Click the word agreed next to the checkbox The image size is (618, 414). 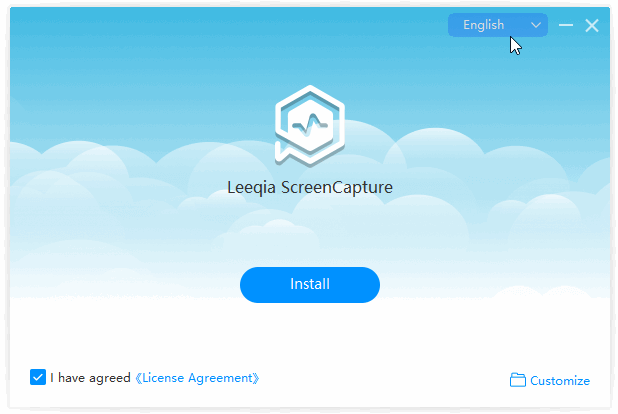coord(110,379)
